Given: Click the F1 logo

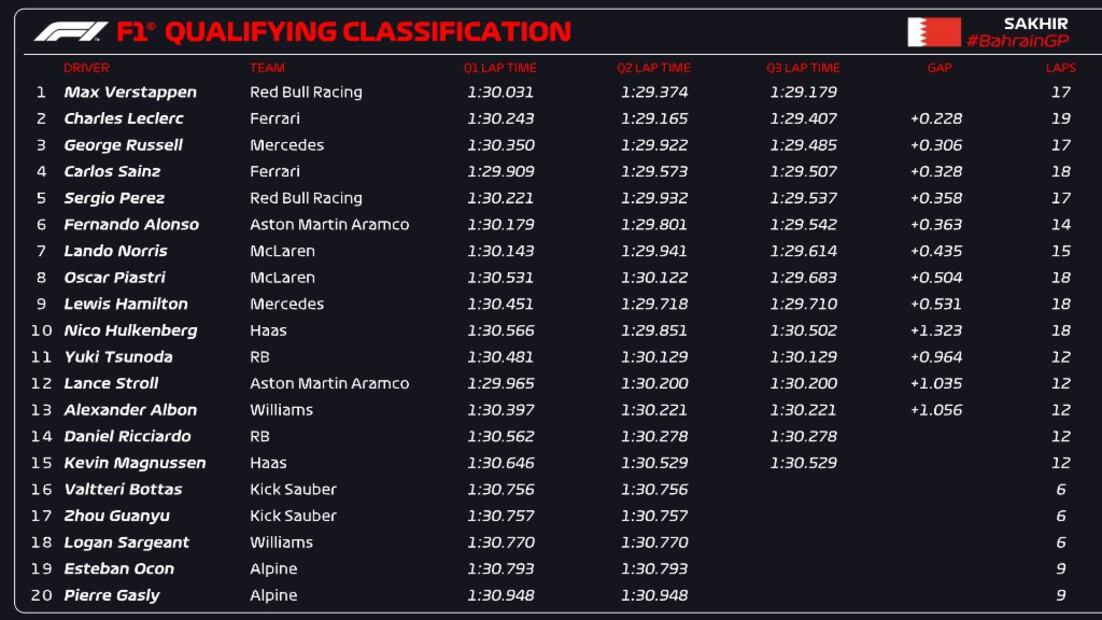Looking at the screenshot, I should pyautogui.click(x=70, y=32).
